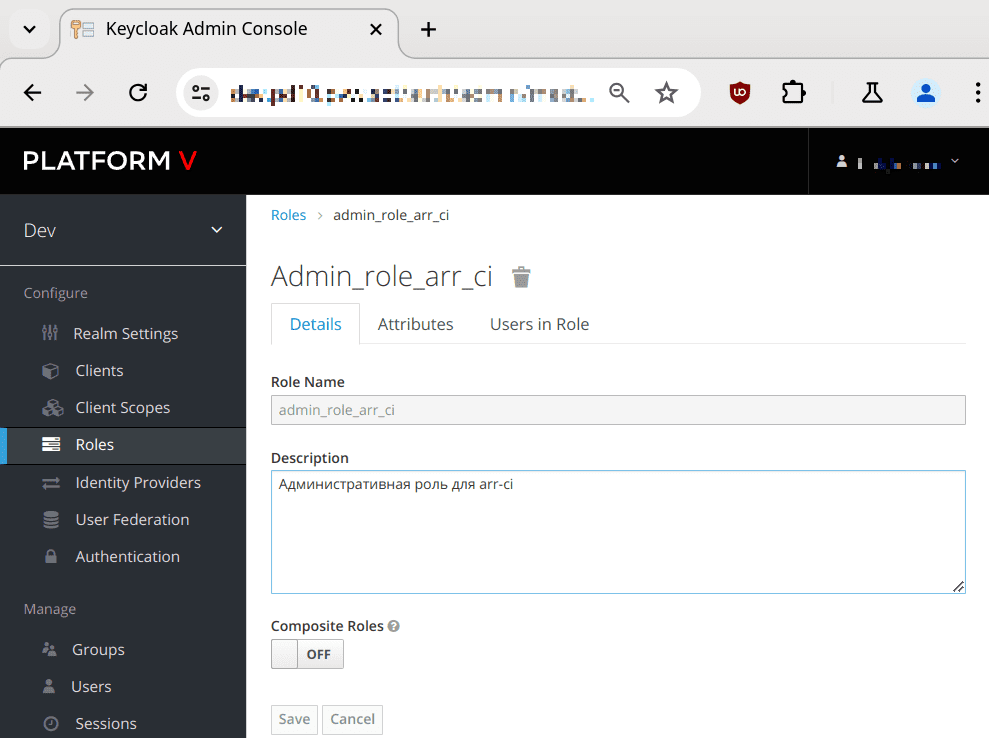Open the Sessions page

pos(105,723)
